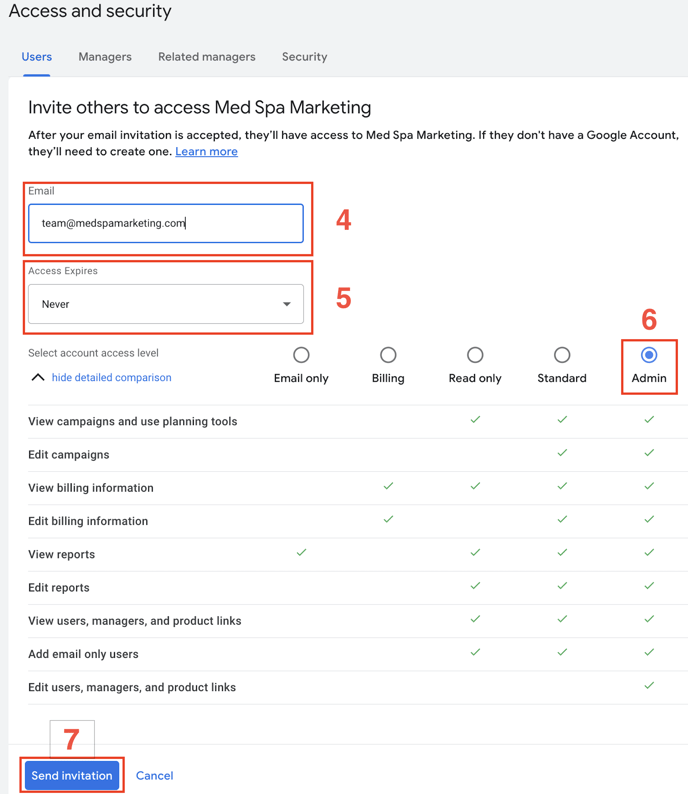The width and height of the screenshot is (688, 794).
Task: Switch to the Users tab
Action: pos(37,57)
